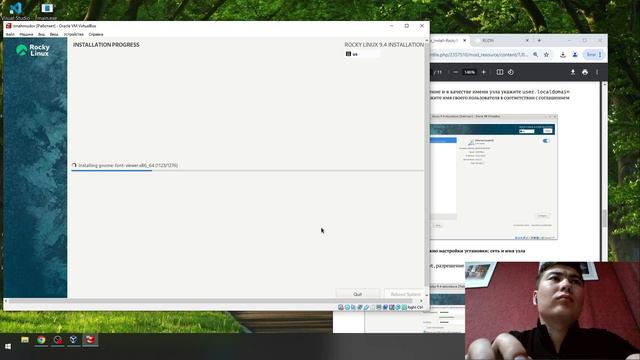
Task: Click the VirtualBox title bar app icon
Action: (8, 26)
